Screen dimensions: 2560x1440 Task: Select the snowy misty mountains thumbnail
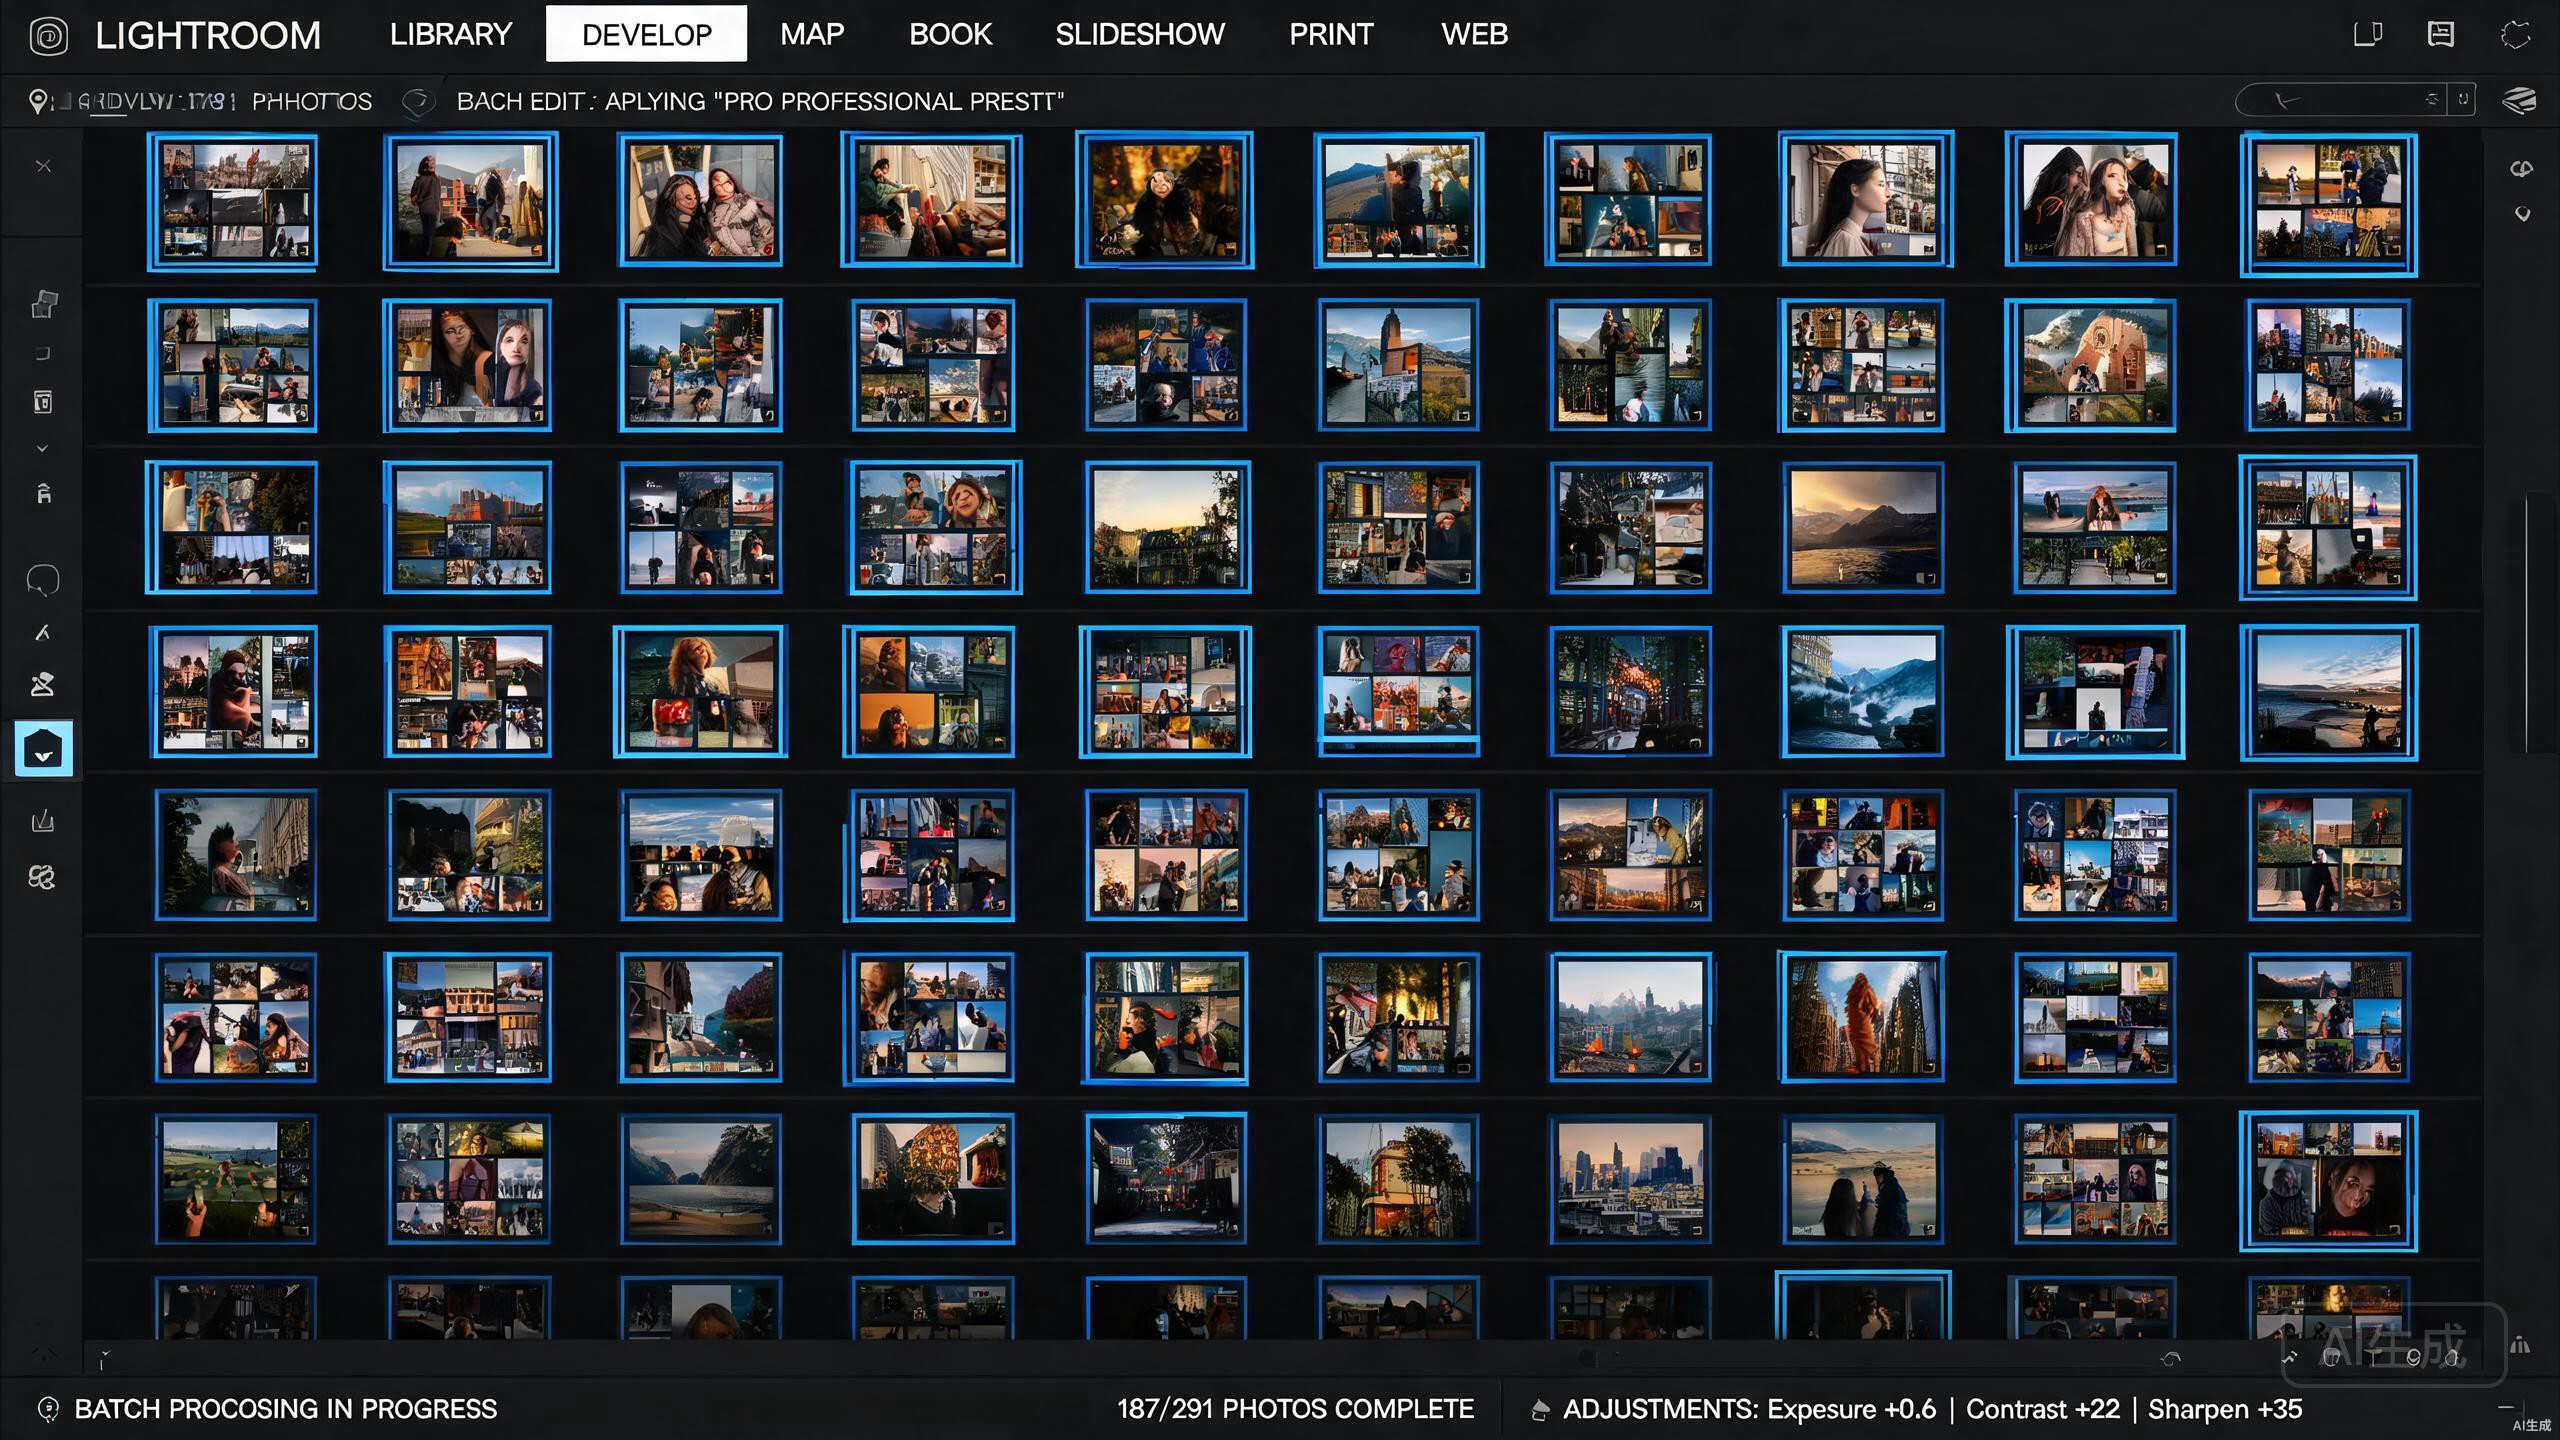[x=1862, y=691]
